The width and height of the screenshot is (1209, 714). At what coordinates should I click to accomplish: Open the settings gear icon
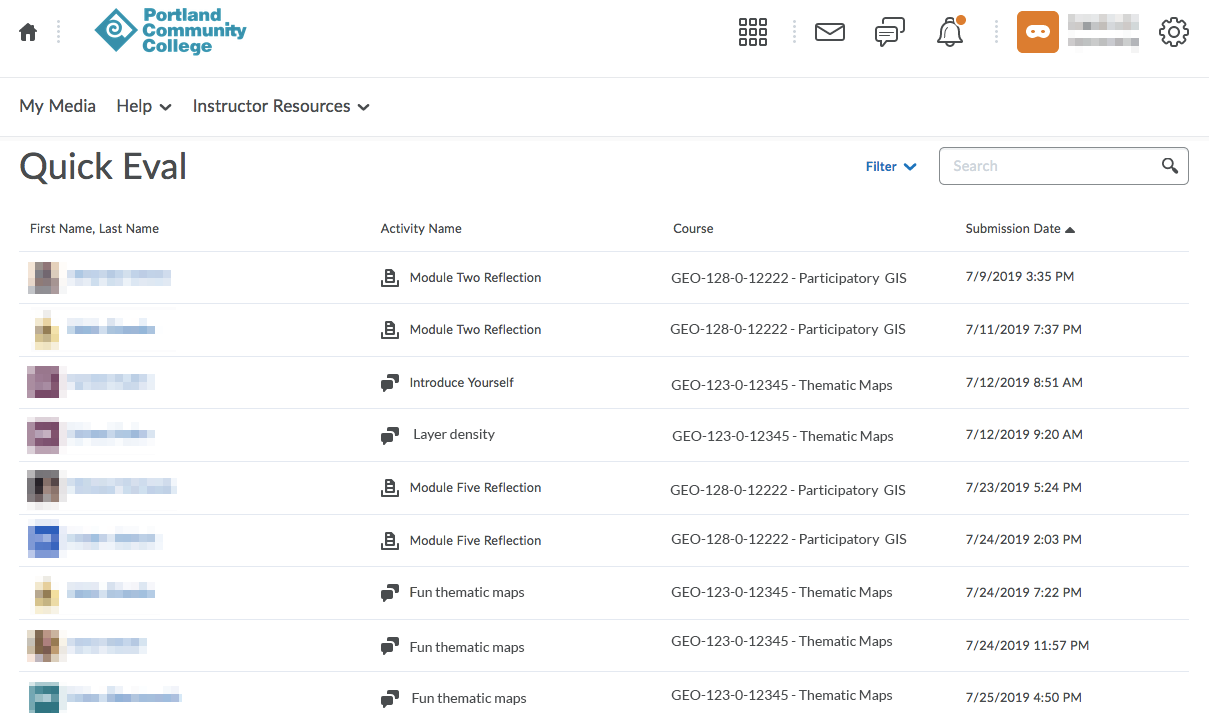click(x=1173, y=32)
